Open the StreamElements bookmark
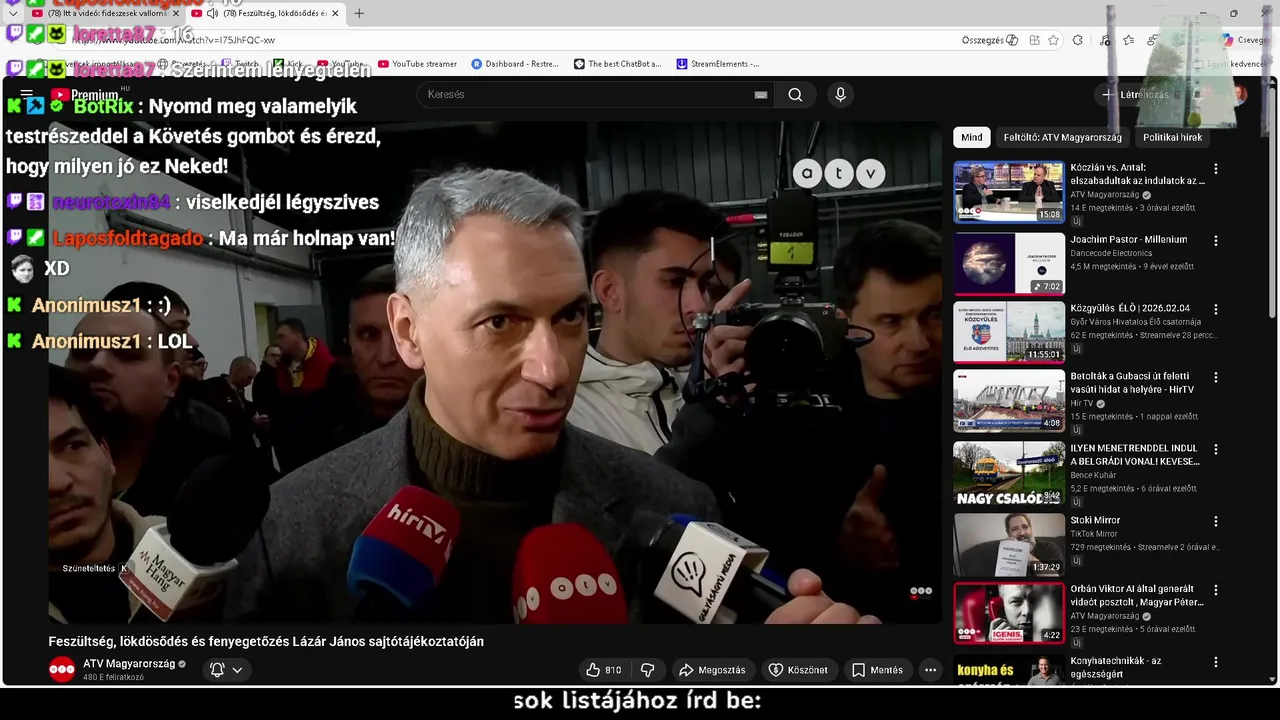Viewport: 1280px width, 720px height. [x=717, y=64]
